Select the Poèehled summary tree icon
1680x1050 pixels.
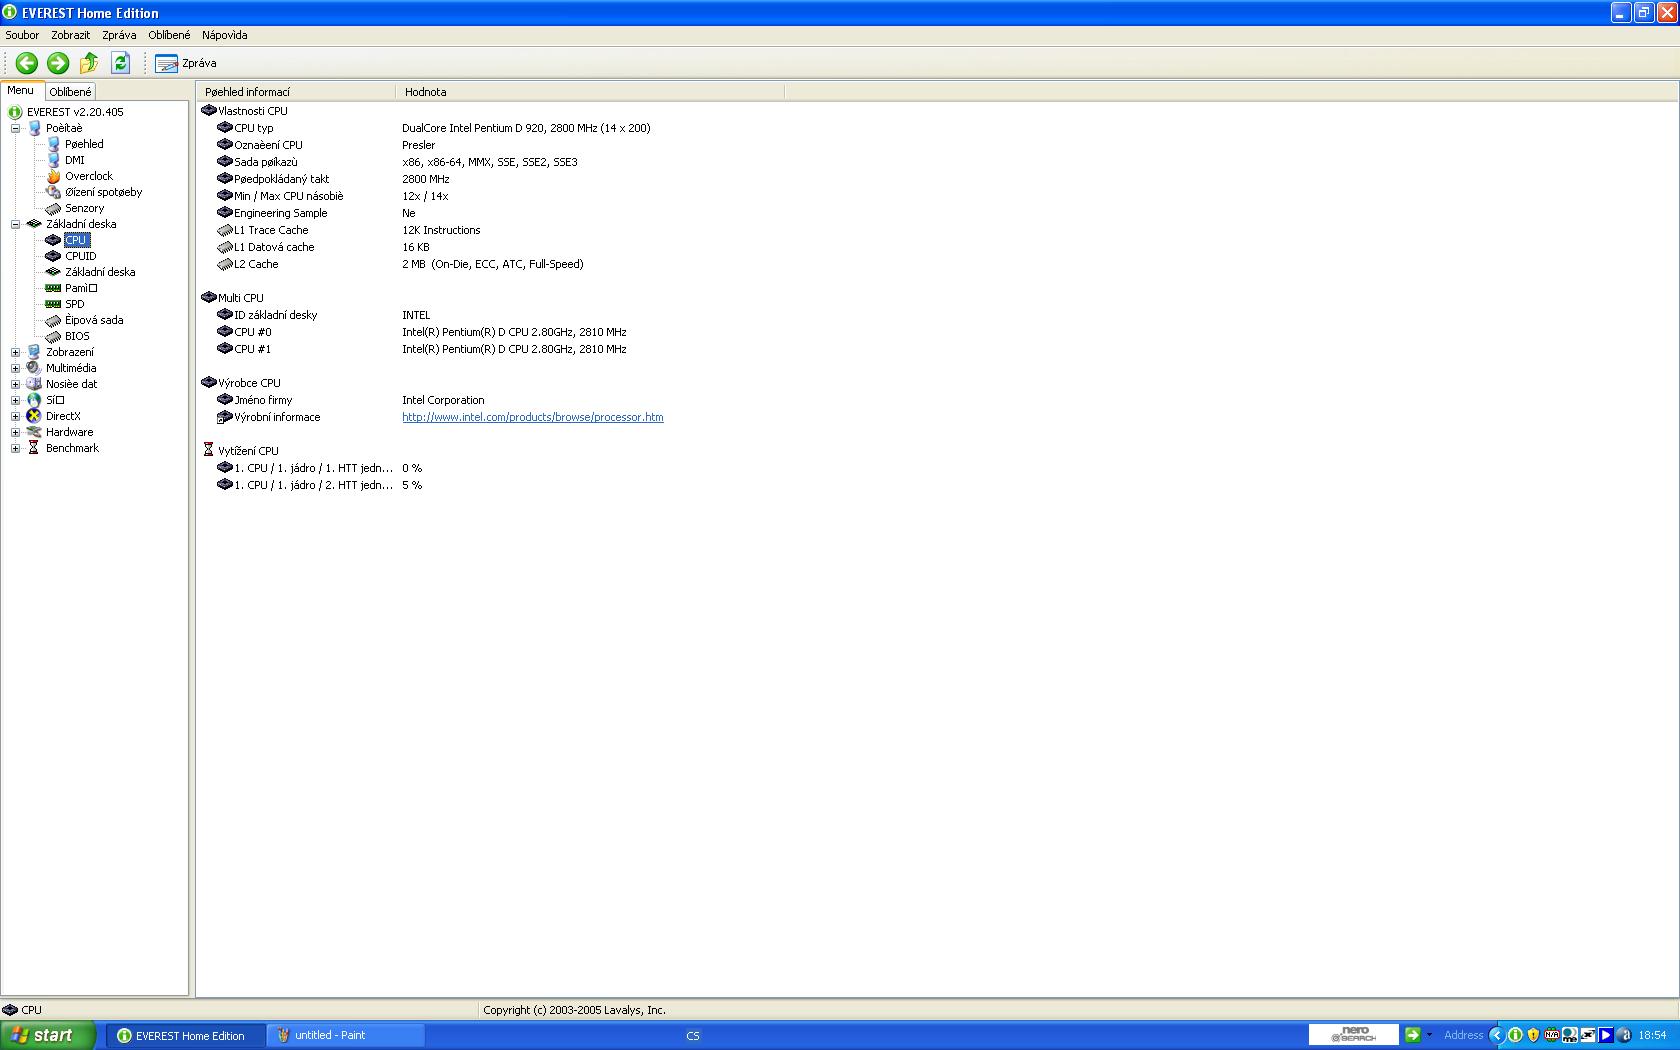pyautogui.click(x=54, y=144)
